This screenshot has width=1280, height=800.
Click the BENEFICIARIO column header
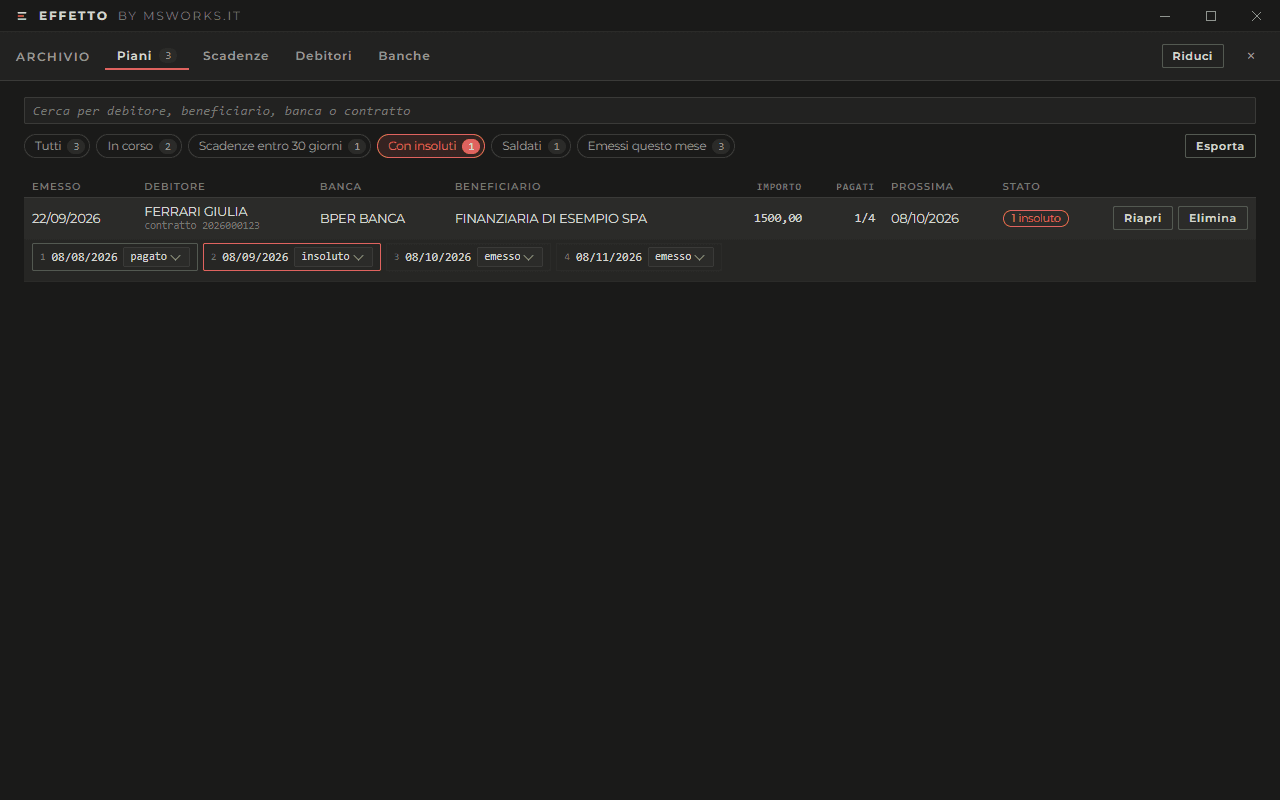pyautogui.click(x=498, y=187)
